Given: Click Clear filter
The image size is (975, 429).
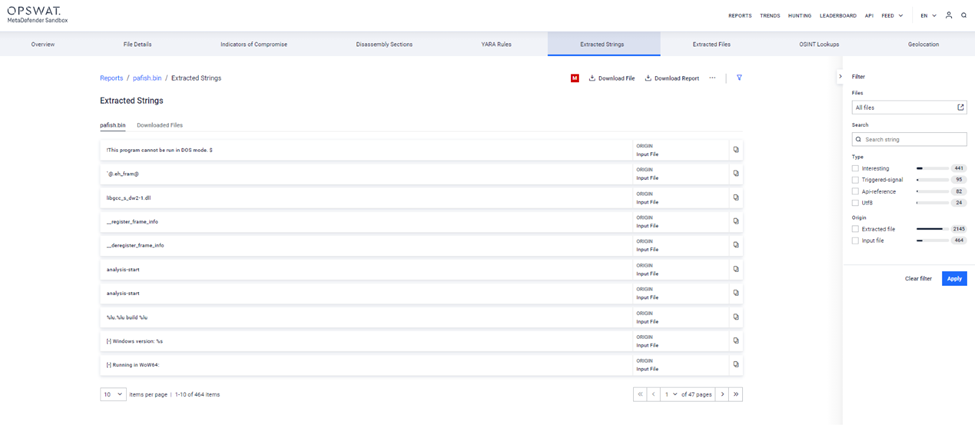Looking at the screenshot, I should (x=918, y=279).
